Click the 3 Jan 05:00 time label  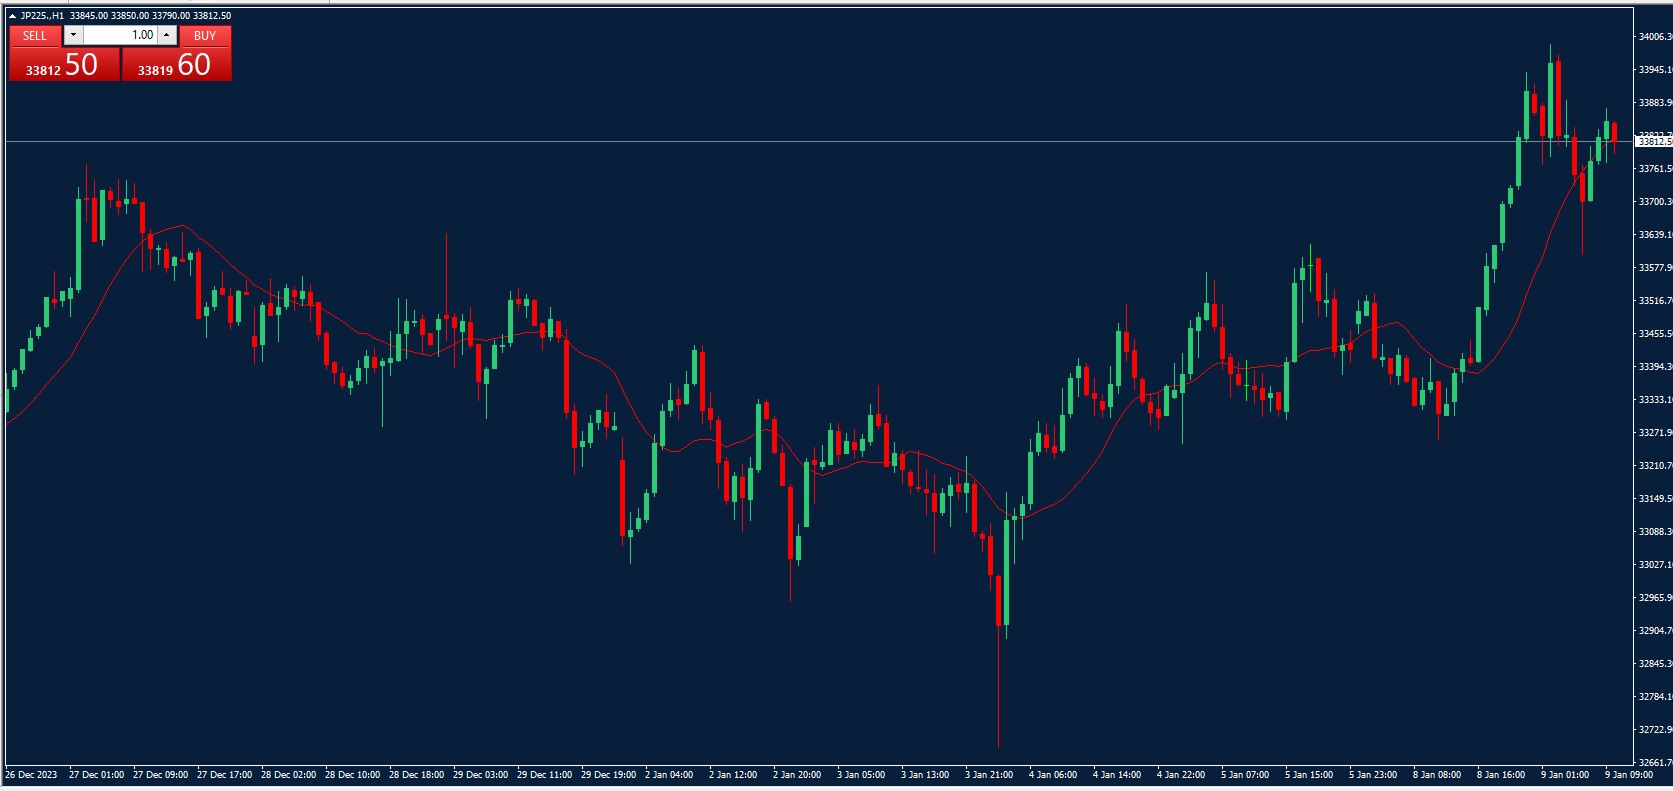click(863, 774)
